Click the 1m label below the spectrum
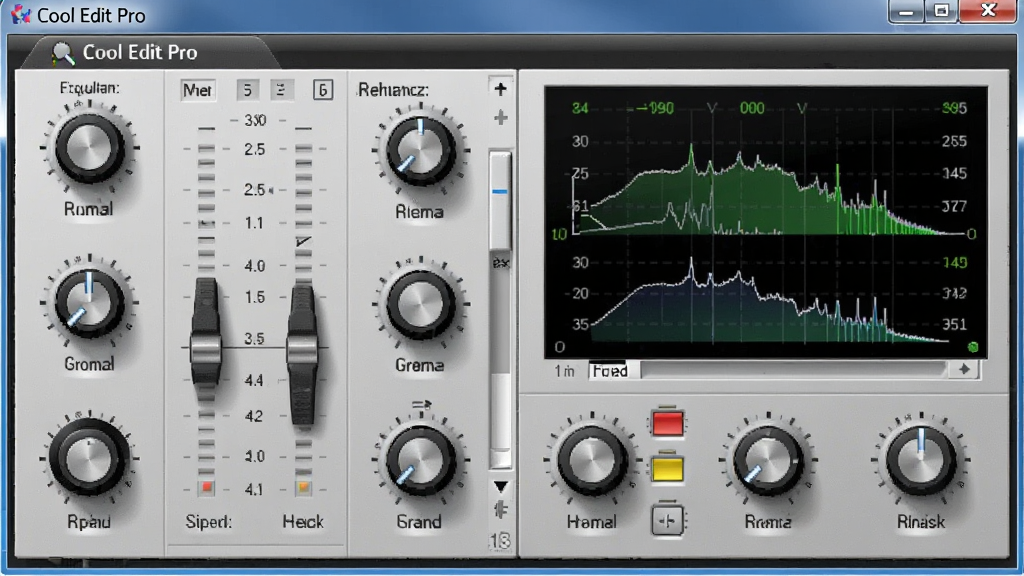 point(564,371)
